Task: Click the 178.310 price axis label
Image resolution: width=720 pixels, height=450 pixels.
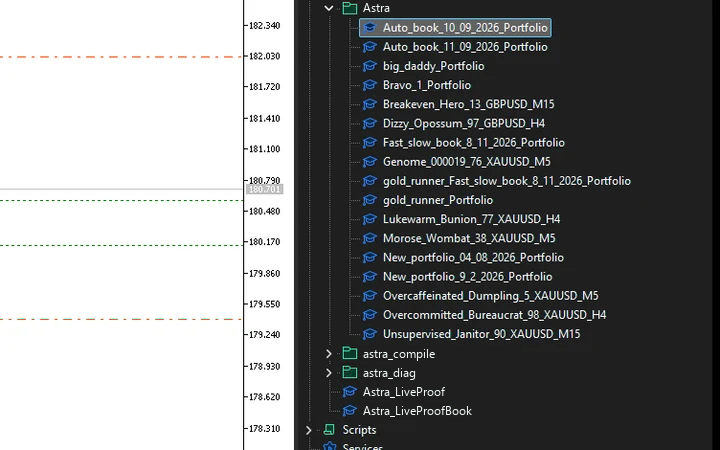Action: pos(264,429)
